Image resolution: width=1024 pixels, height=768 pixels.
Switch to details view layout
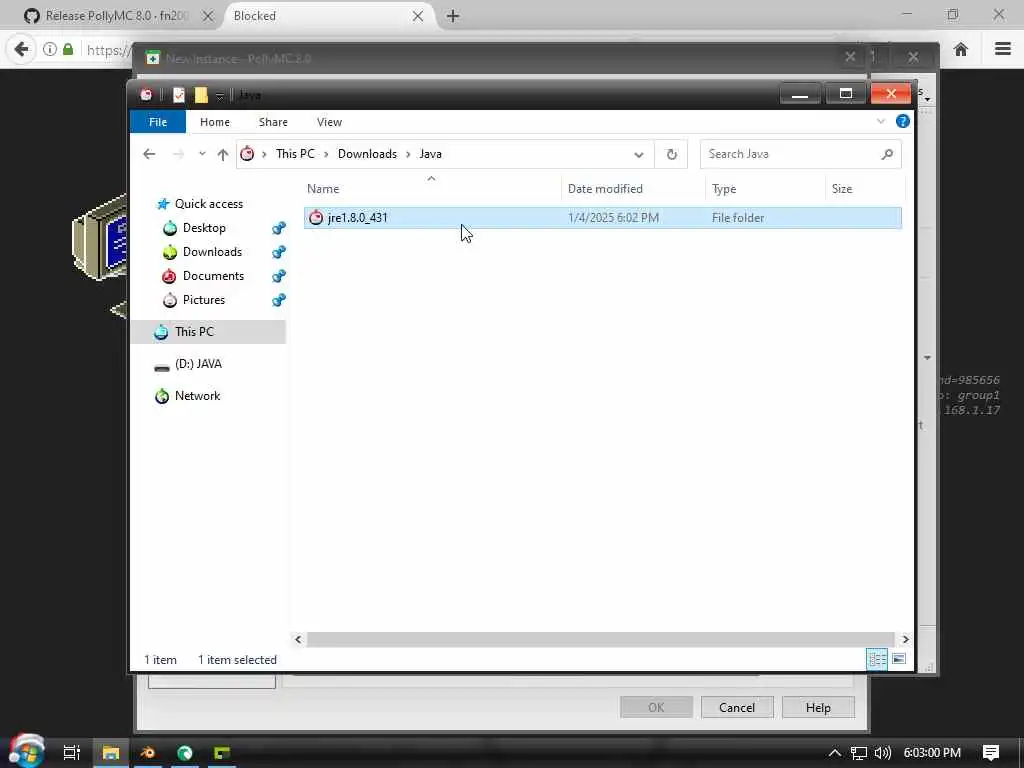(x=876, y=659)
